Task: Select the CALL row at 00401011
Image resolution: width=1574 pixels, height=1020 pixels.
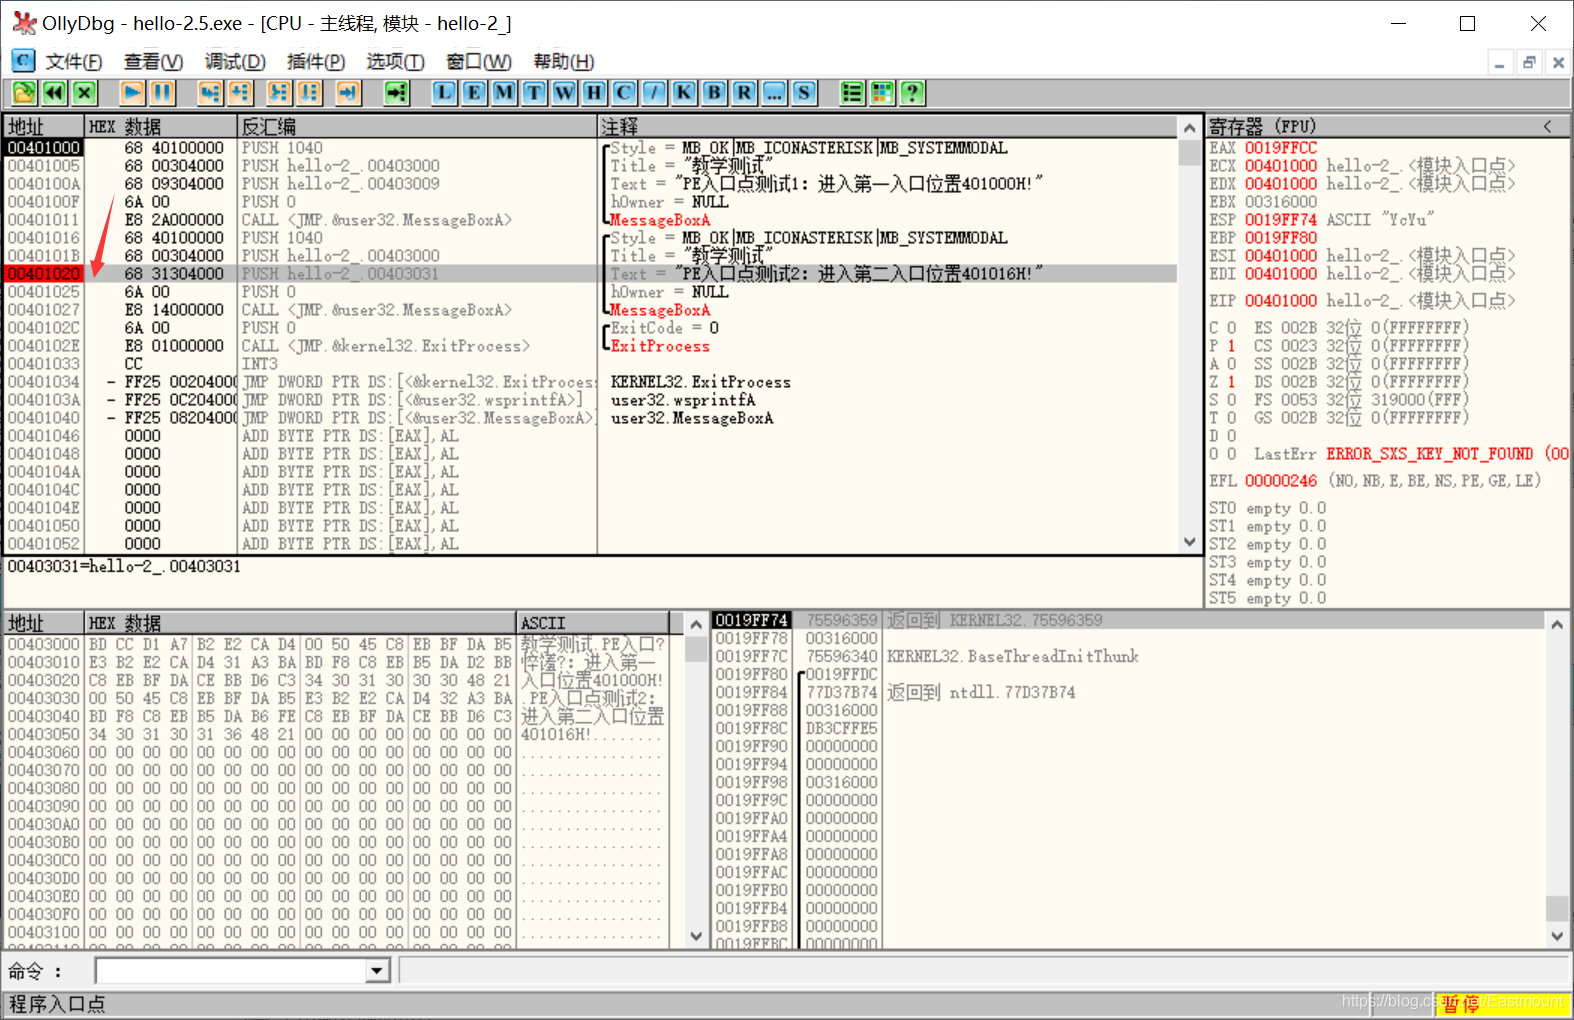Action: [x=590, y=220]
